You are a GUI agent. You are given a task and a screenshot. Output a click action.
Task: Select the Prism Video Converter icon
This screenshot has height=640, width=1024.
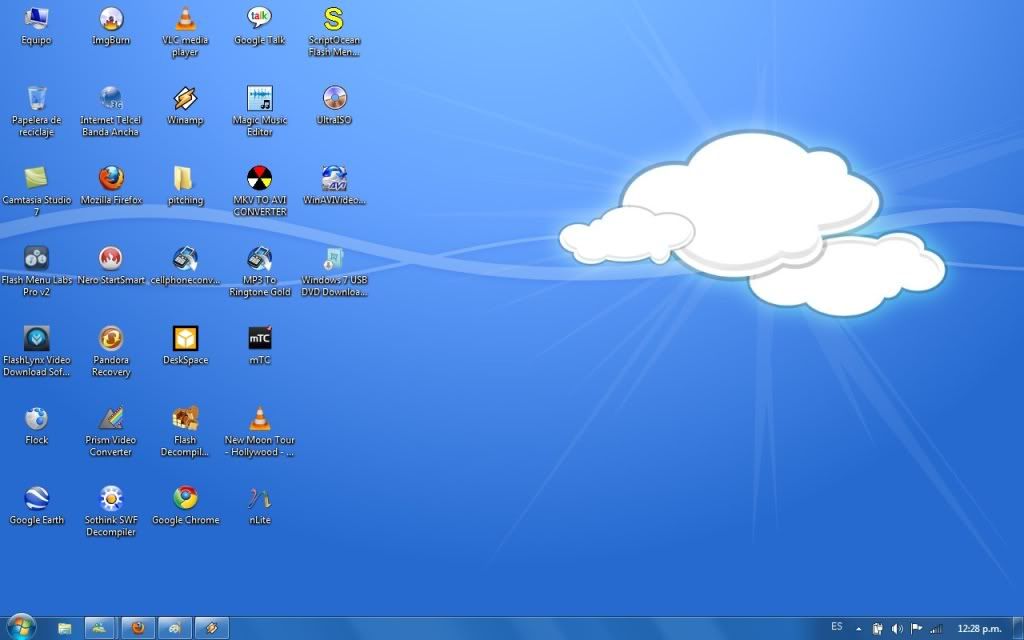111,432
